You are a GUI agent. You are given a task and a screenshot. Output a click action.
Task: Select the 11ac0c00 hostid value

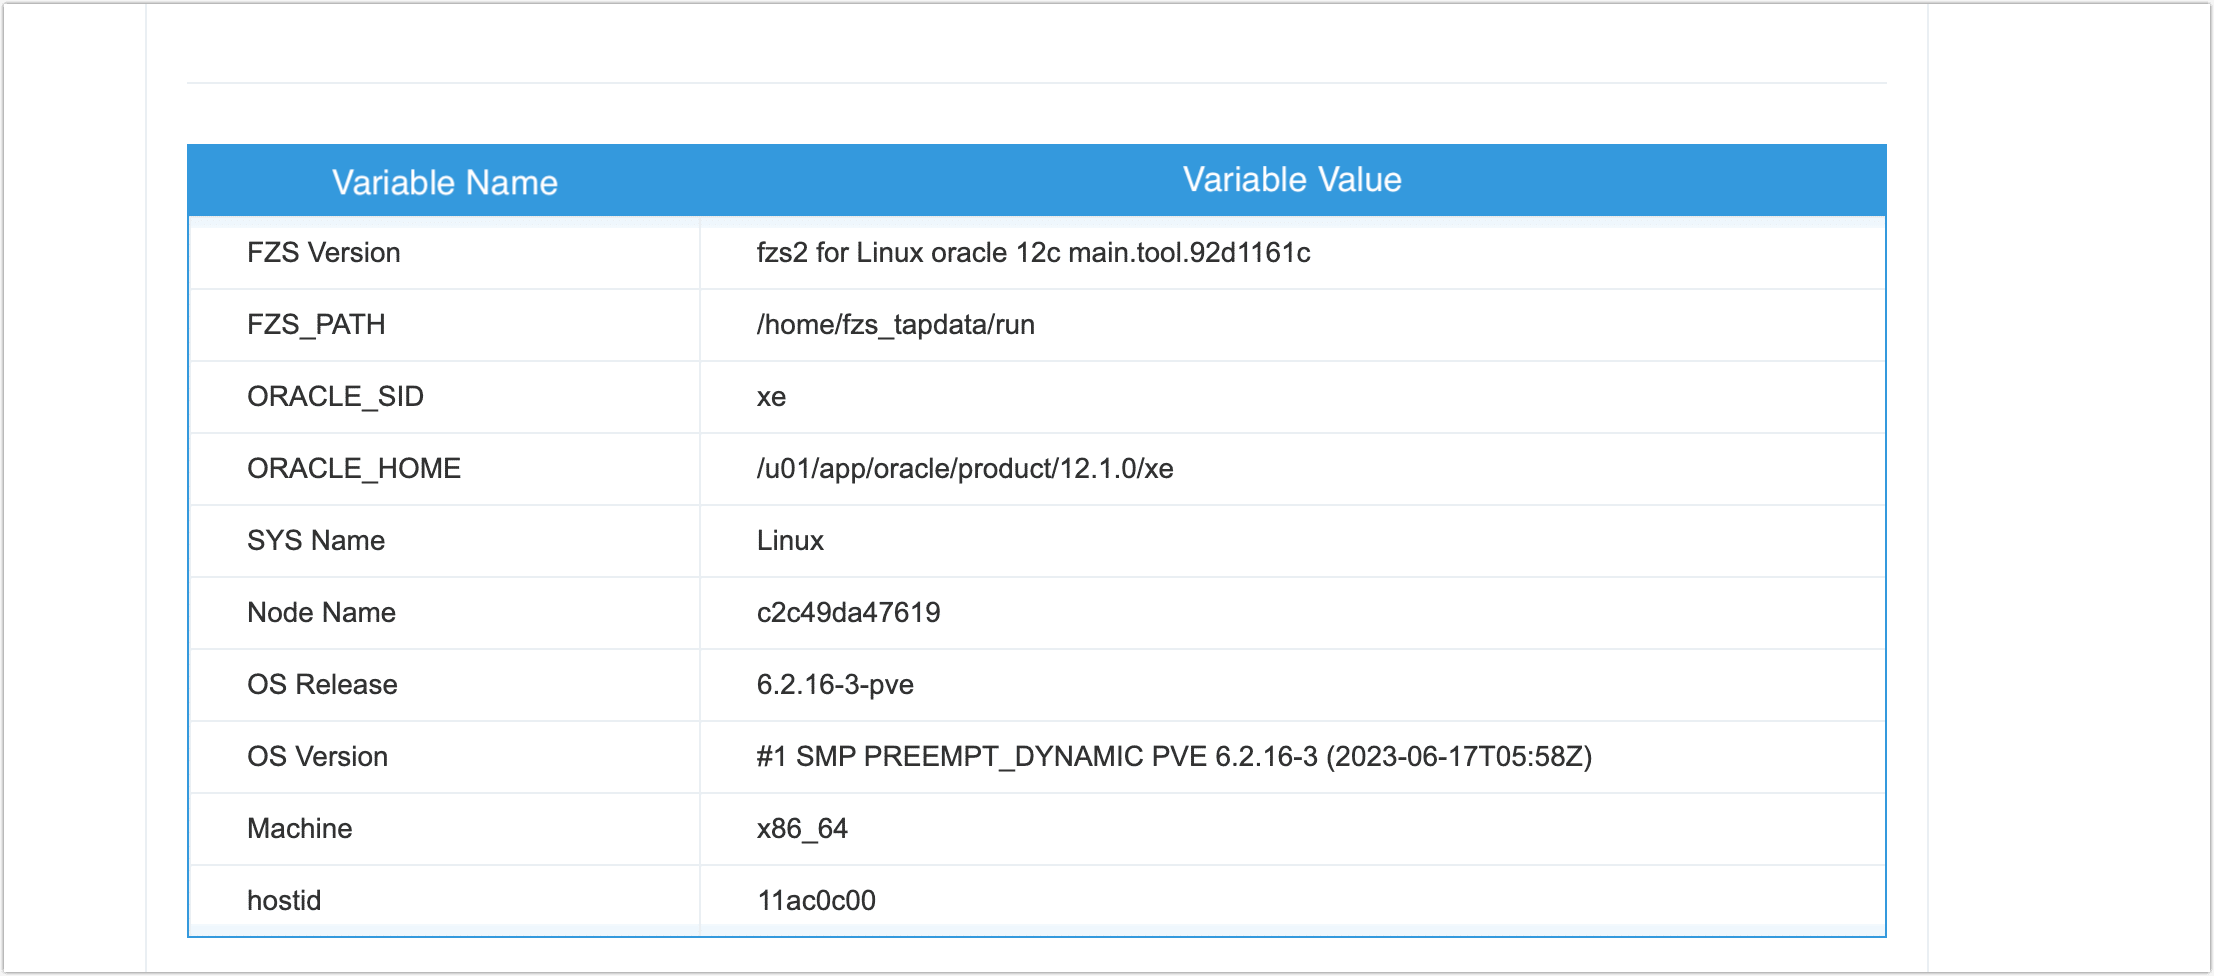[817, 901]
